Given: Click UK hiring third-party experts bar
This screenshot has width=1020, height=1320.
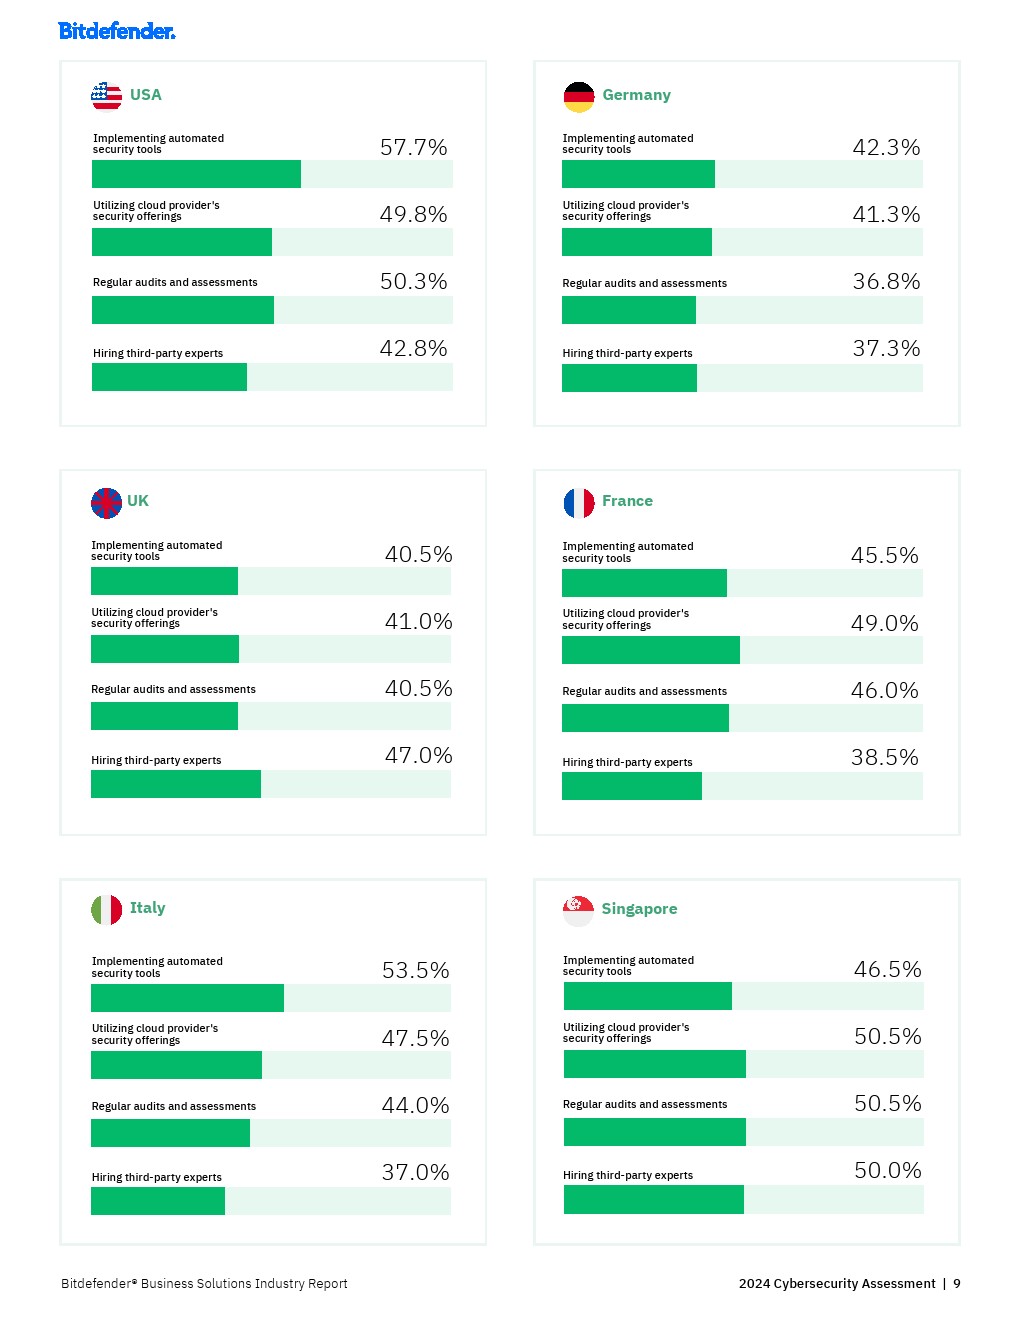Looking at the screenshot, I should pyautogui.click(x=176, y=784).
